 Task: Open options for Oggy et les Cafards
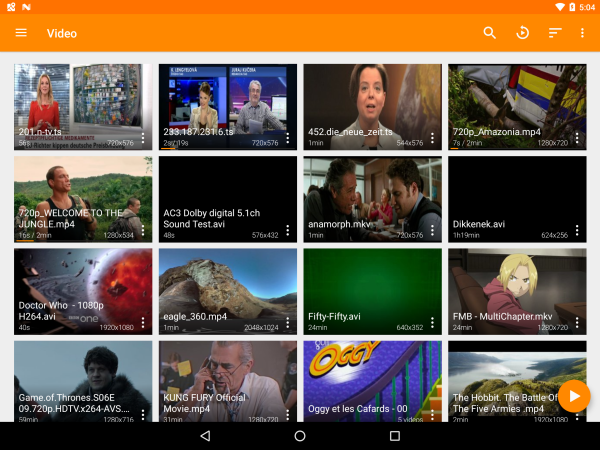(432, 414)
